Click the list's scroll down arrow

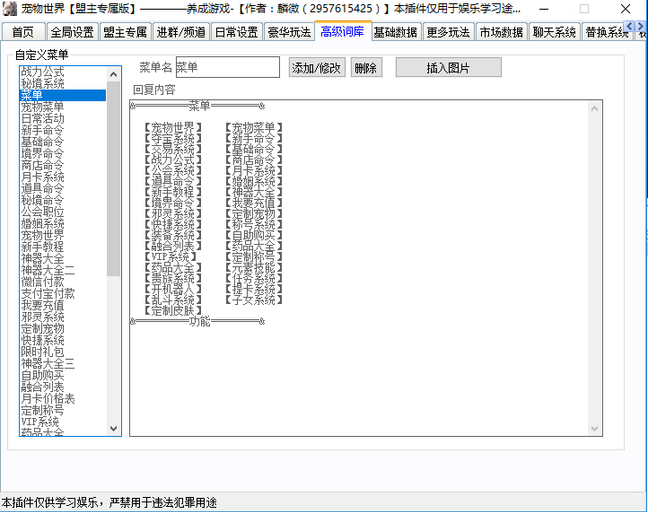pyautogui.click(x=114, y=429)
